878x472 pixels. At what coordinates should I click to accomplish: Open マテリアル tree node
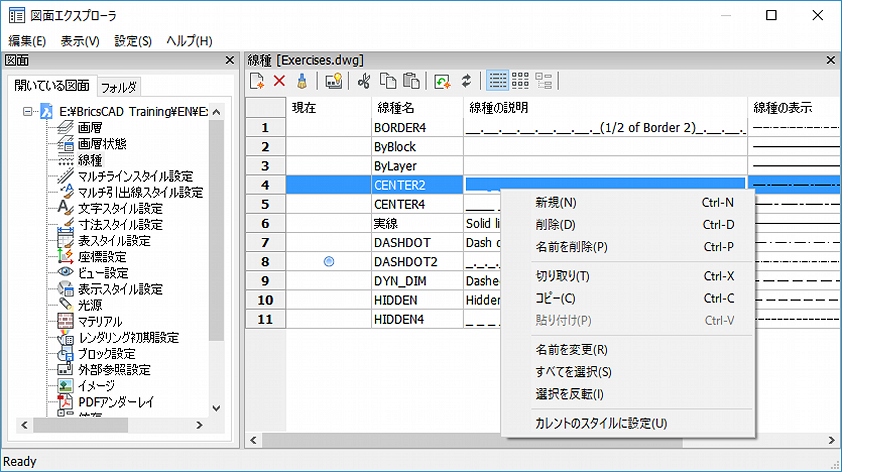[x=100, y=322]
